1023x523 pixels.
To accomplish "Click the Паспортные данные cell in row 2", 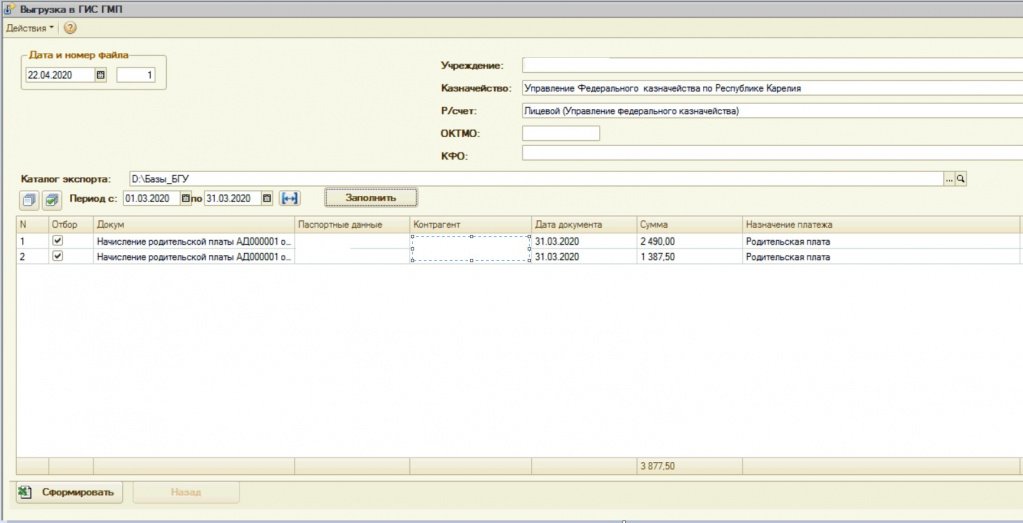I will point(352,257).
